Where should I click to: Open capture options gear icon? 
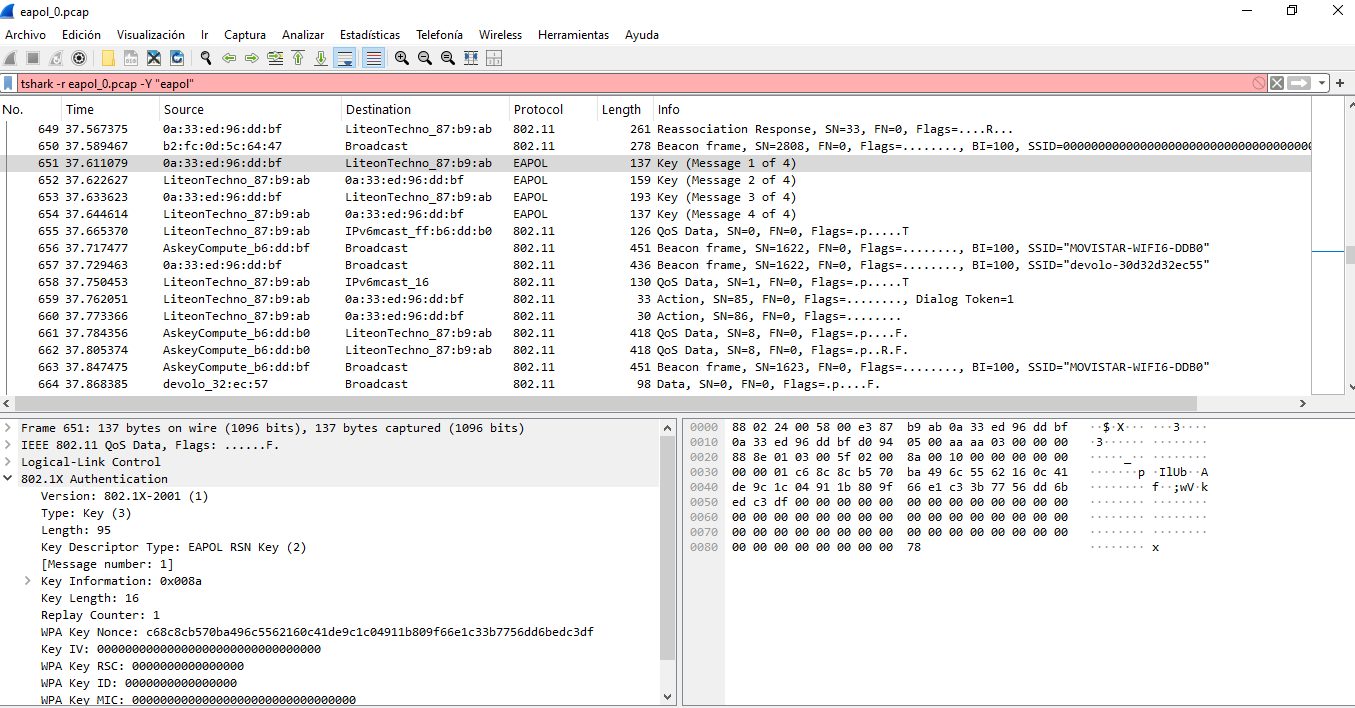79,58
